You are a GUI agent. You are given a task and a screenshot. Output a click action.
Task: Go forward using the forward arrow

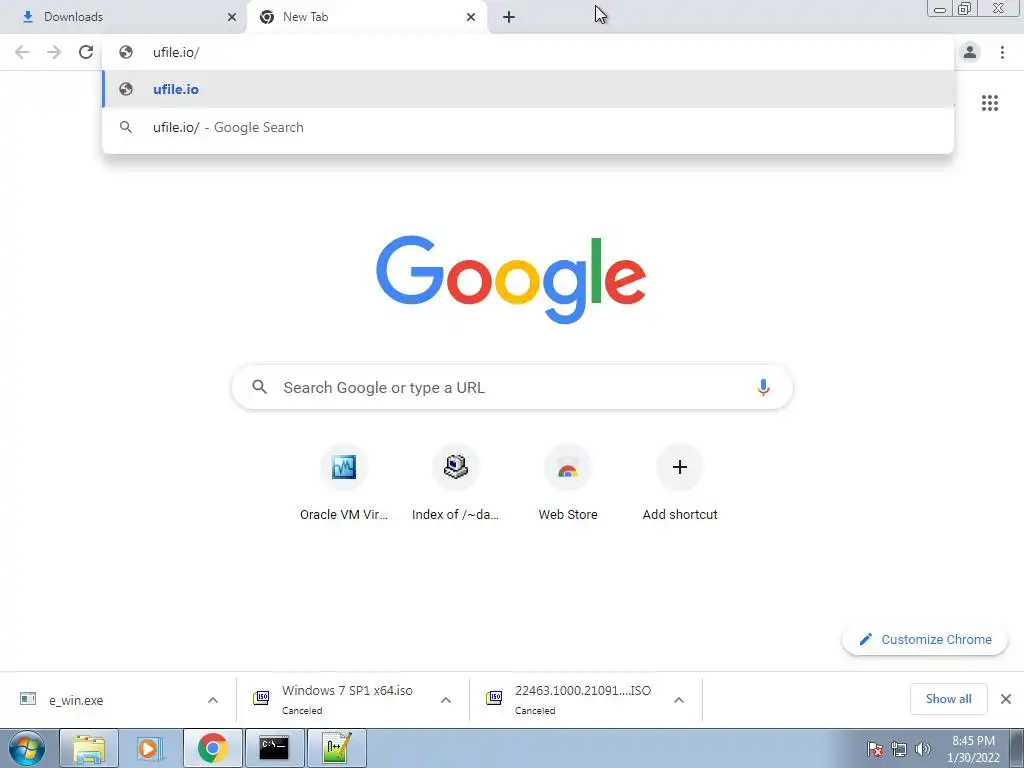[54, 52]
